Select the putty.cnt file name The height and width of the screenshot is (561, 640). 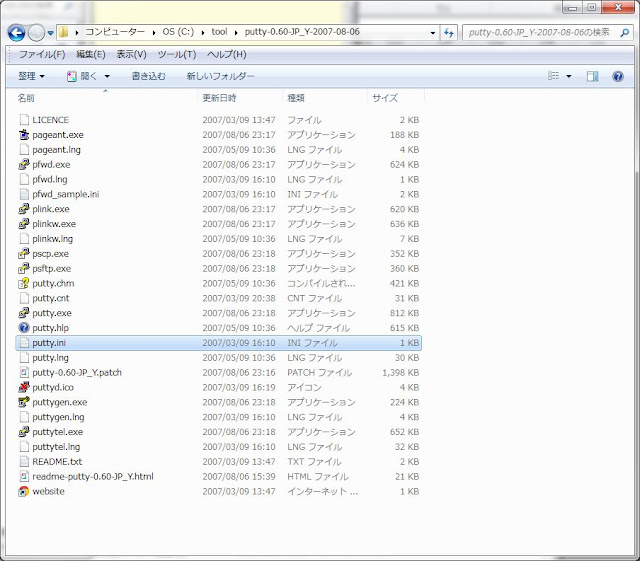(x=51, y=298)
